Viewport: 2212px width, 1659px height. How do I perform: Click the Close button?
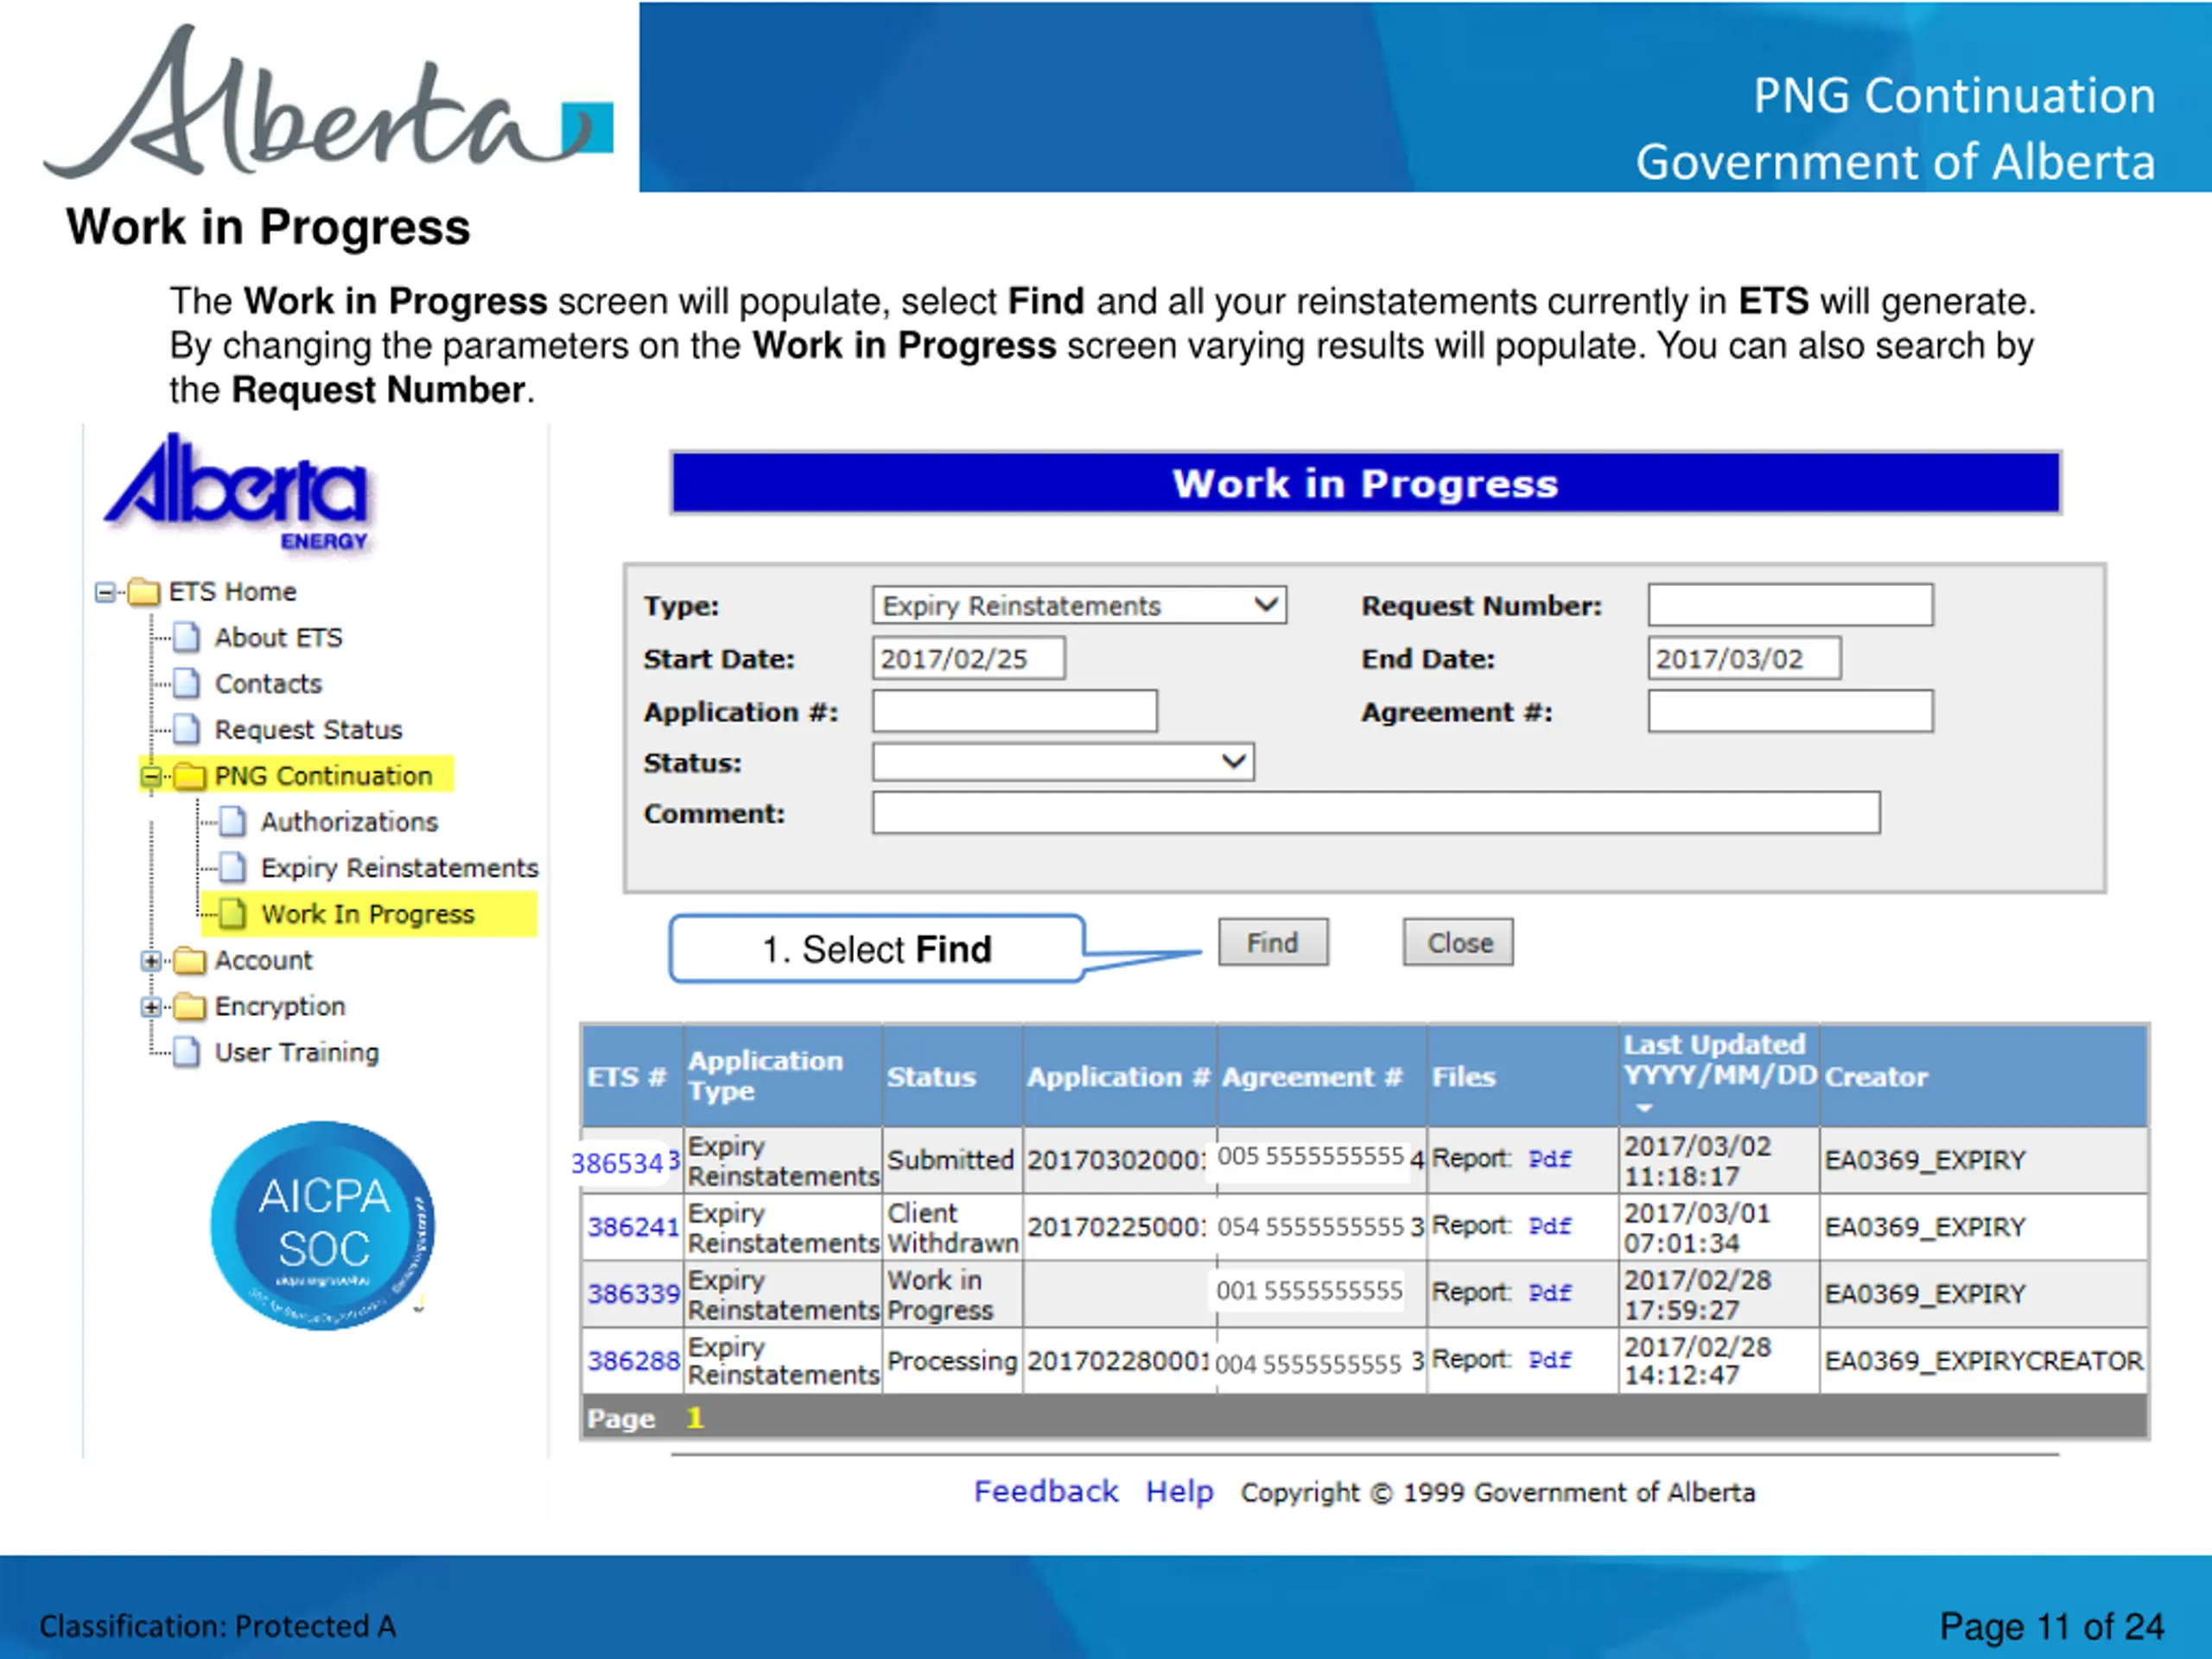pyautogui.click(x=1459, y=943)
